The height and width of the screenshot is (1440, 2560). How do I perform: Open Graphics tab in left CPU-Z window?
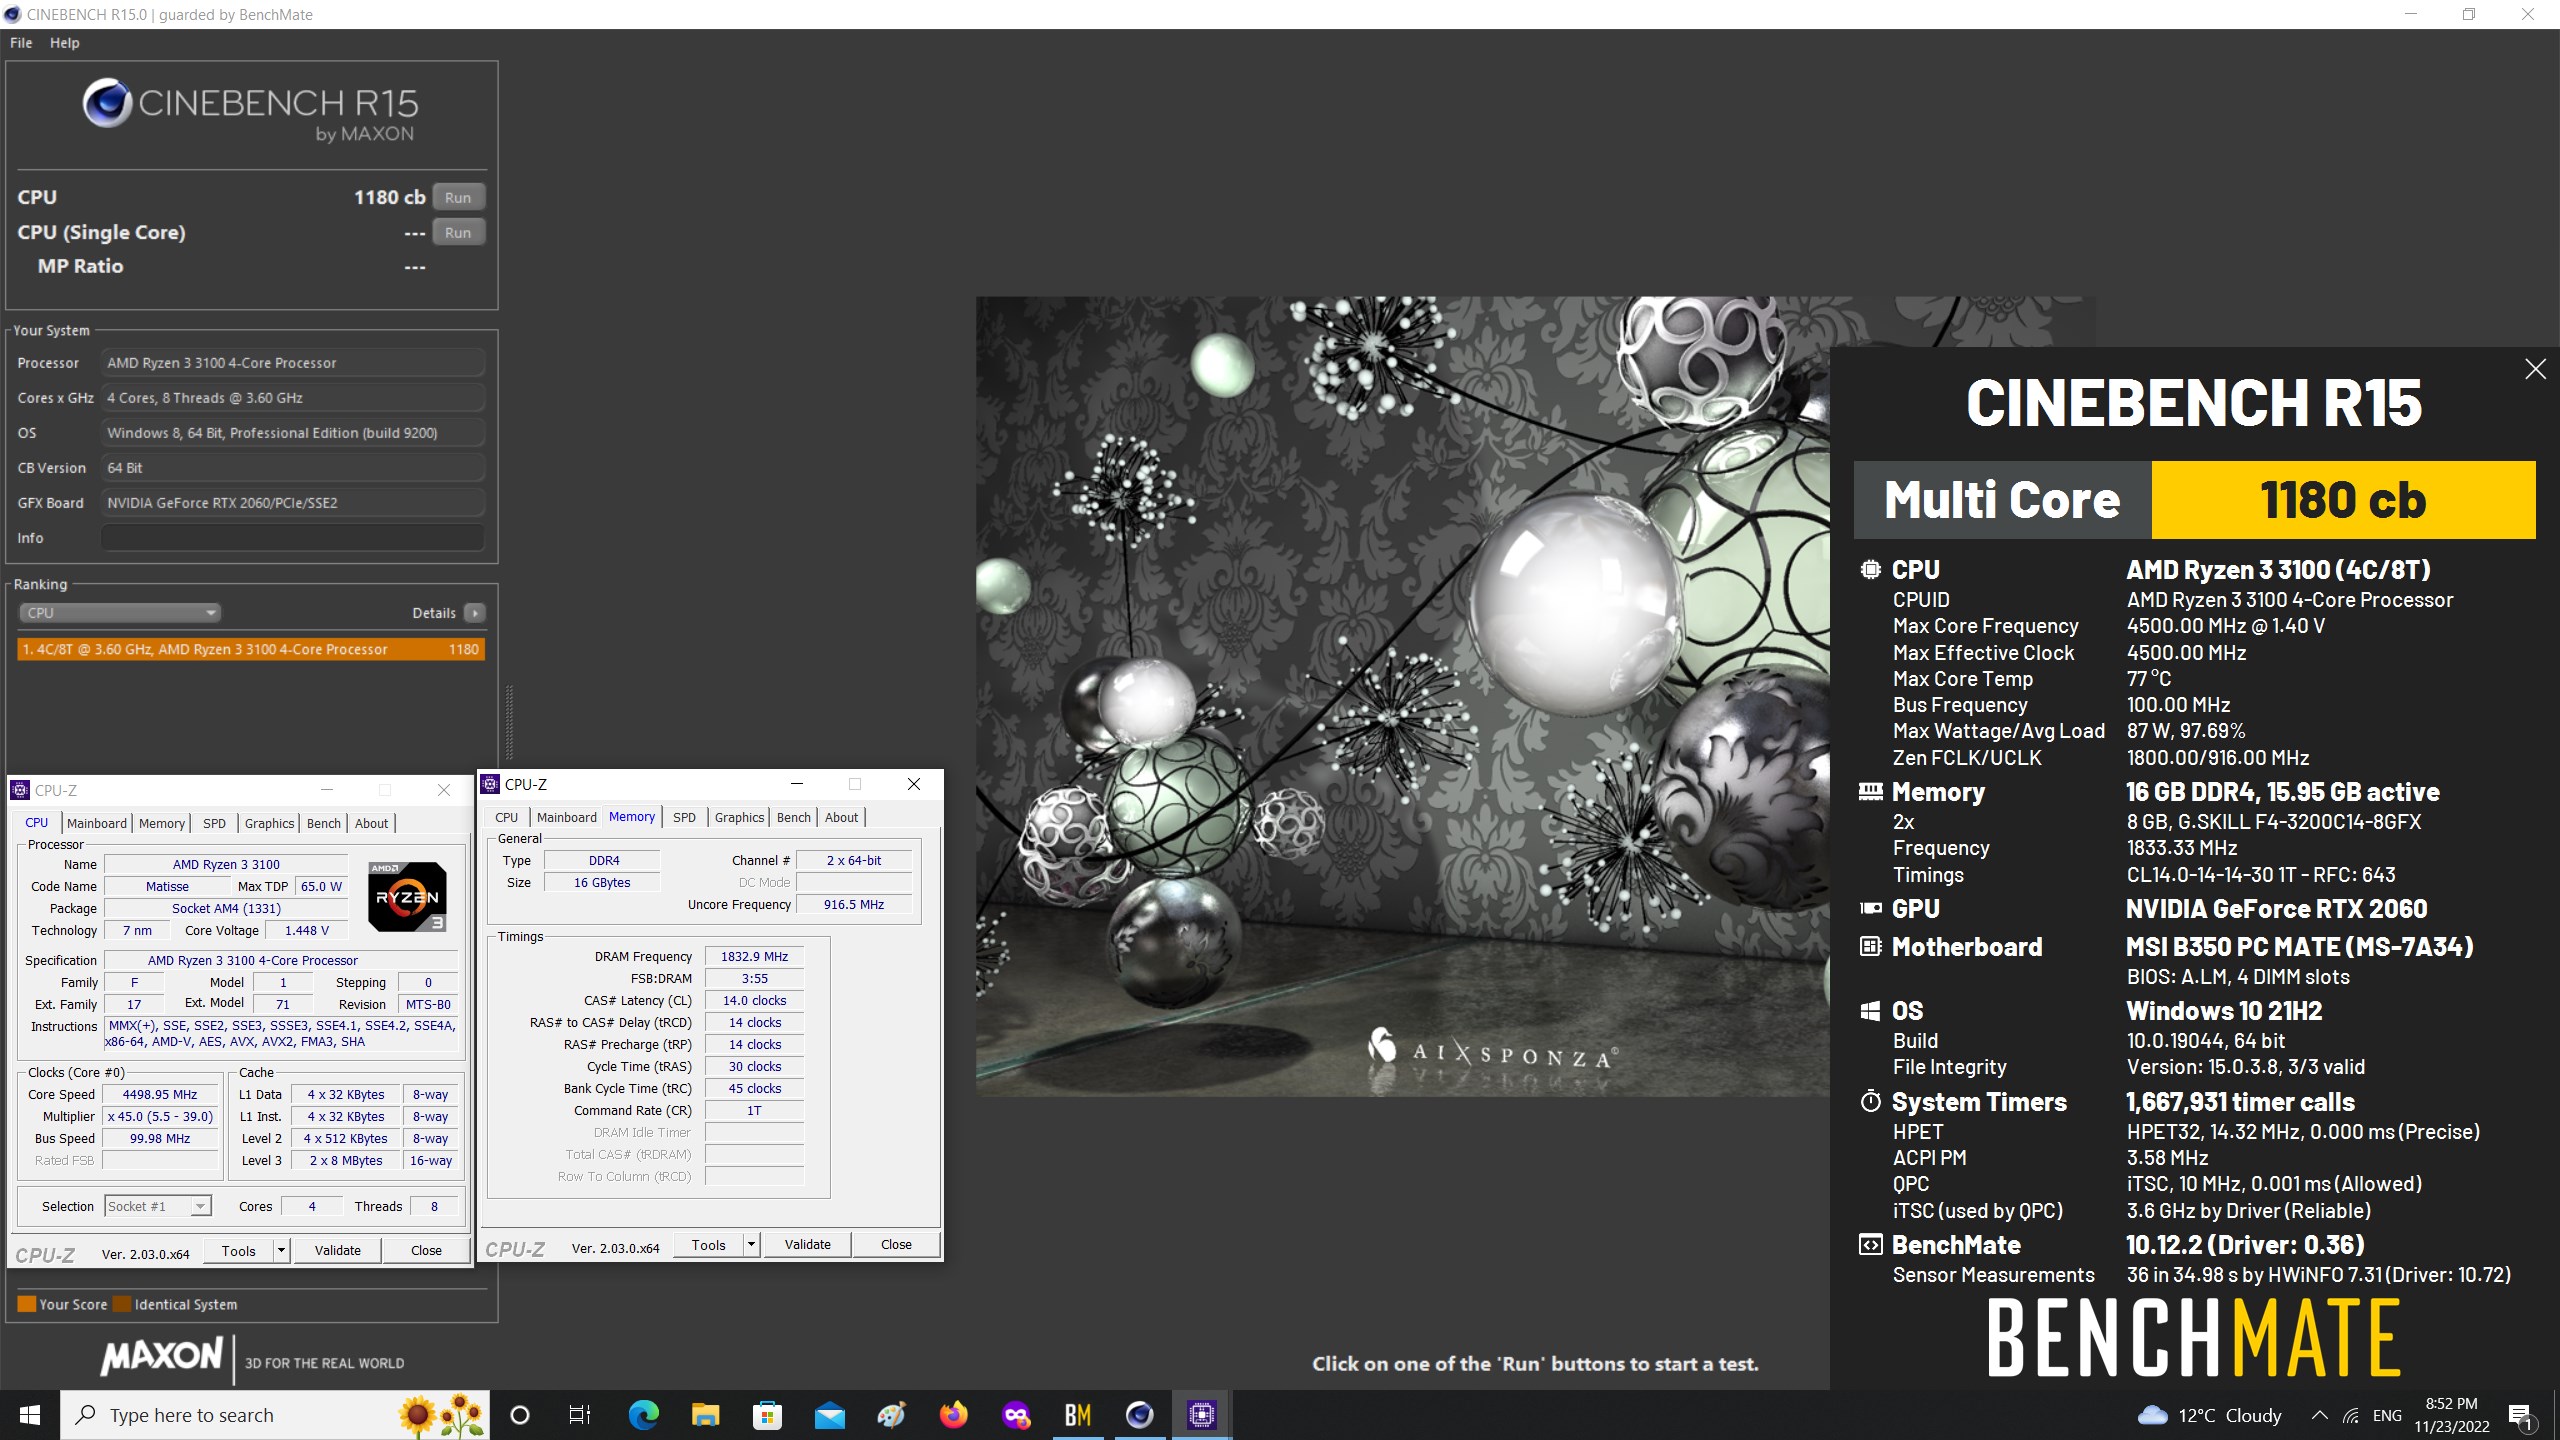[x=269, y=823]
